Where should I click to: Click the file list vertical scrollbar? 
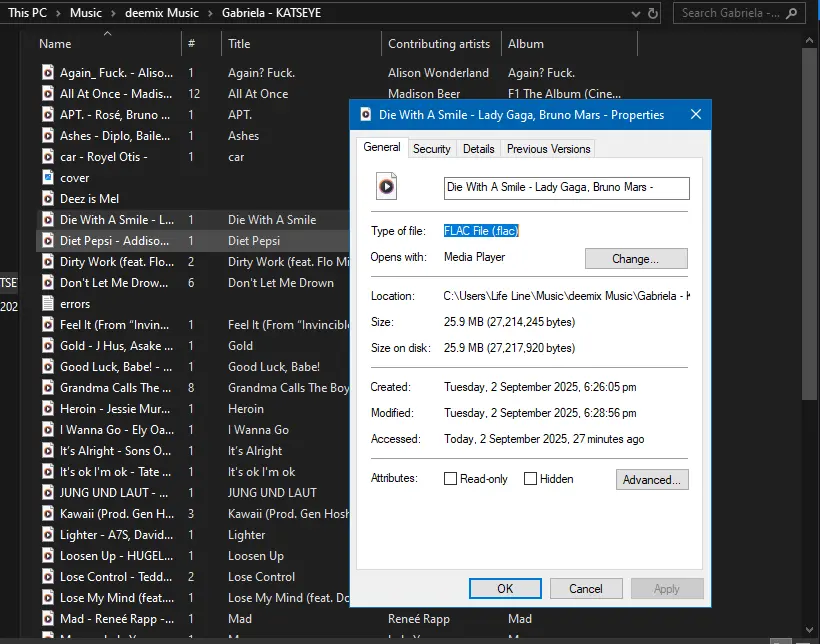pyautogui.click(x=808, y=224)
